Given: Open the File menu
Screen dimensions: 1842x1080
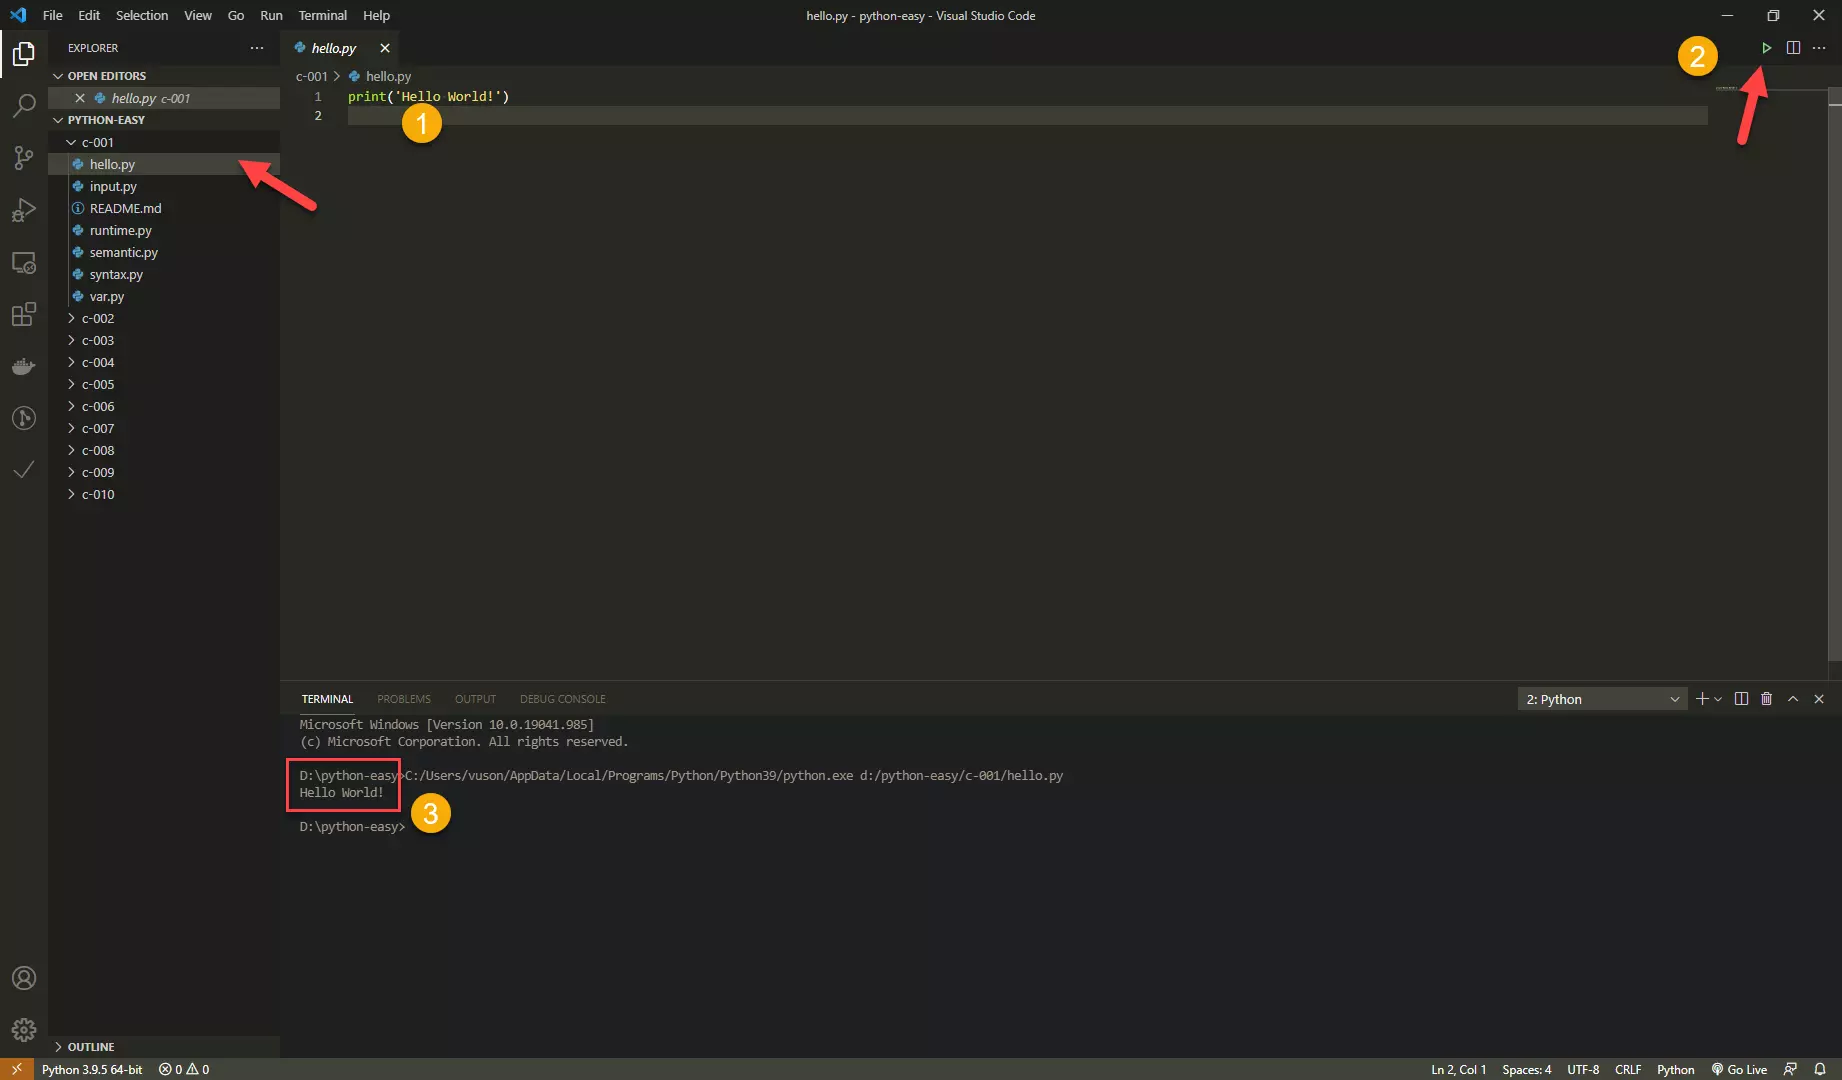Looking at the screenshot, I should click(53, 15).
